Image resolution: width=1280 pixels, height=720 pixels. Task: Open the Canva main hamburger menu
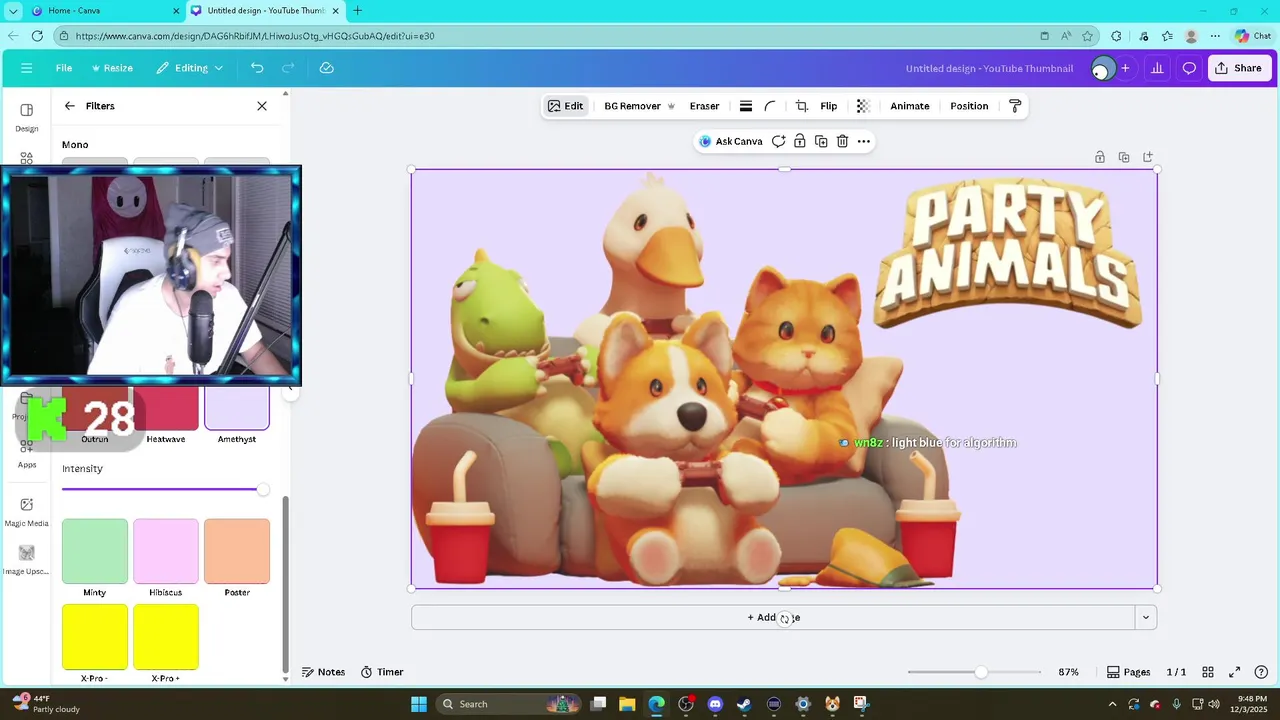[x=26, y=68]
